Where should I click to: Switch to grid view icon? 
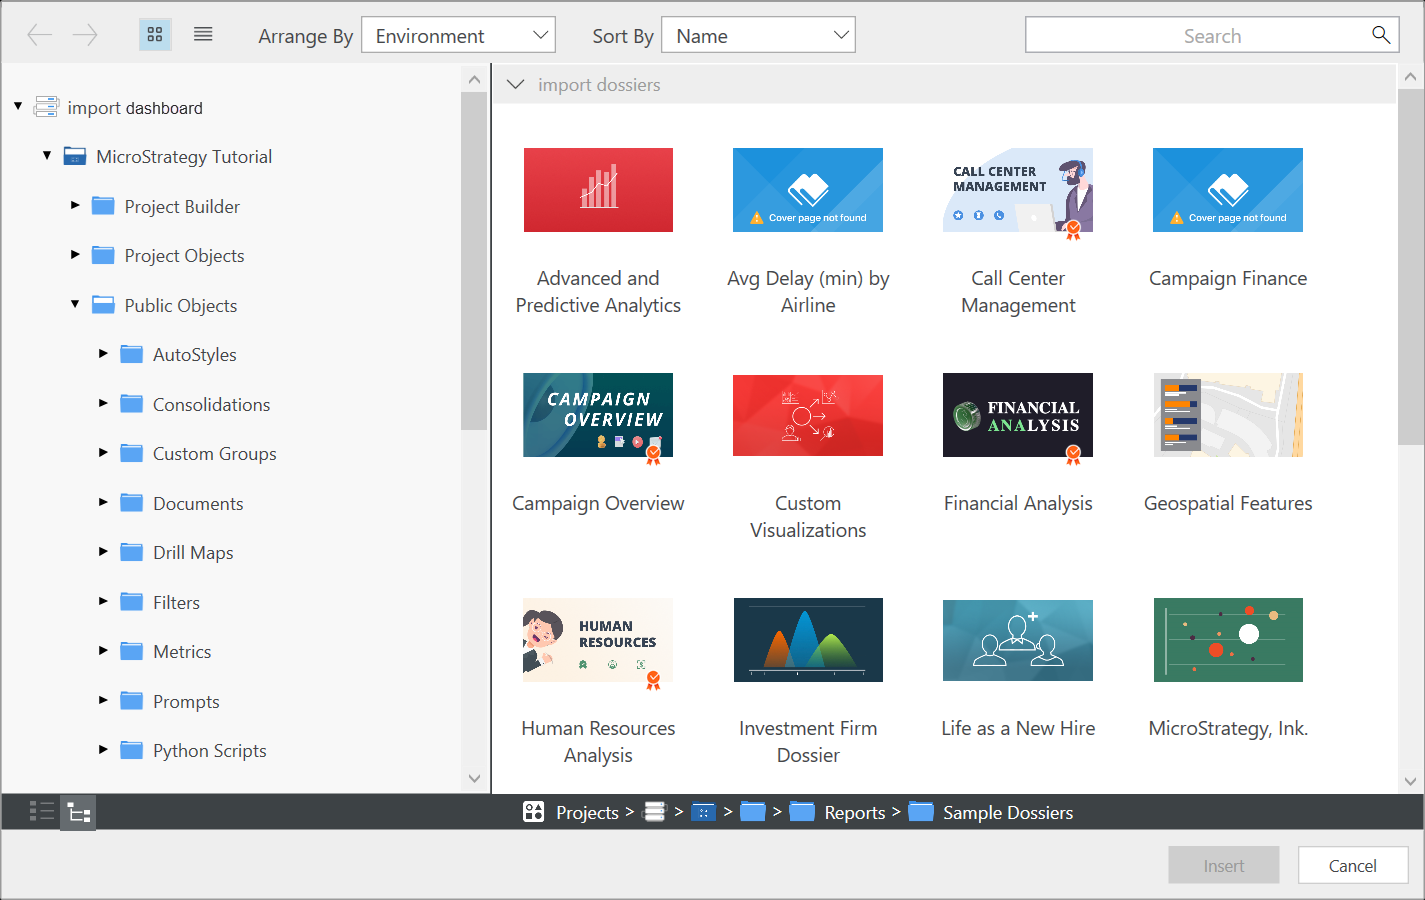click(155, 35)
